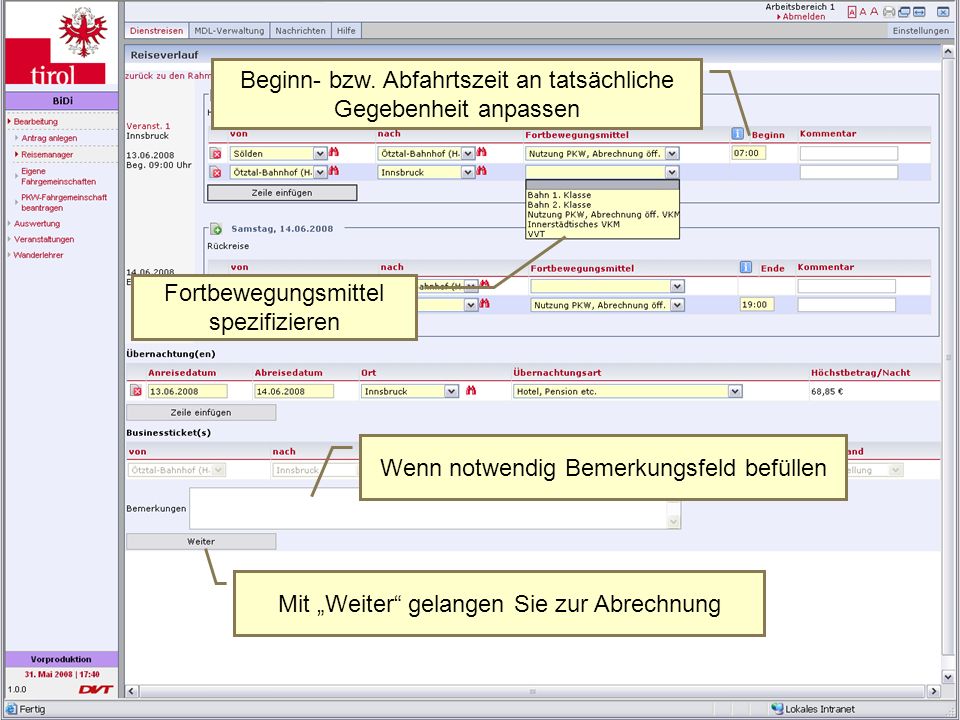Expand Bearbeitung in sidebar

point(36,122)
